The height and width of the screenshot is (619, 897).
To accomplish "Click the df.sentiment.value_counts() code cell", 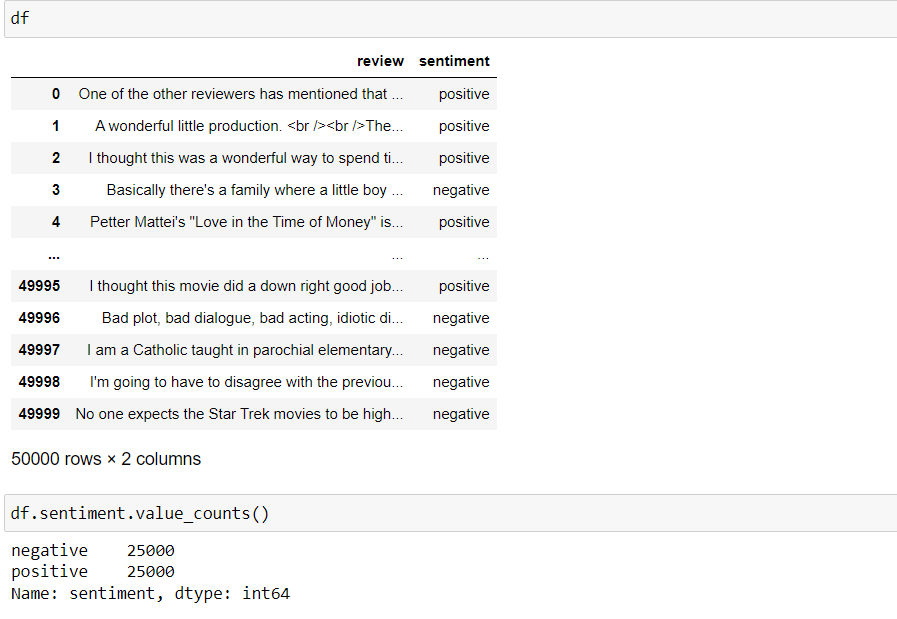I will (451, 513).
